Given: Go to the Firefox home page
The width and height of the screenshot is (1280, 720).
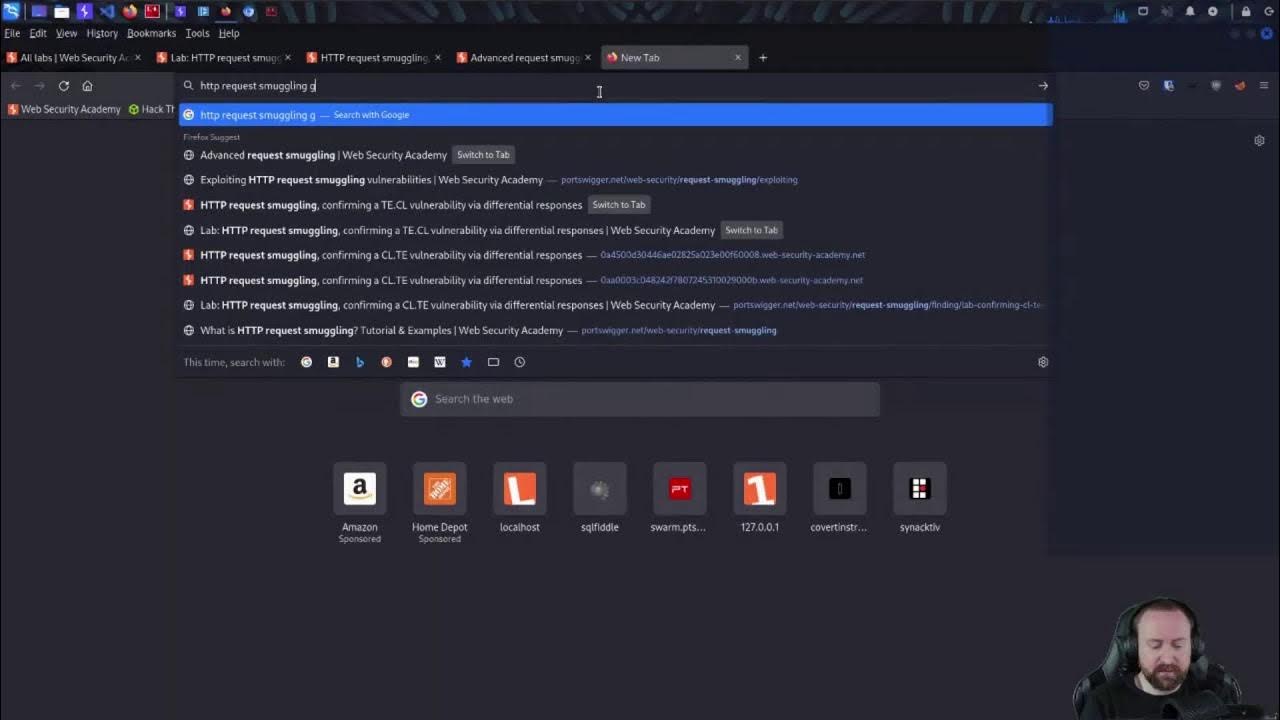Looking at the screenshot, I should pos(87,86).
